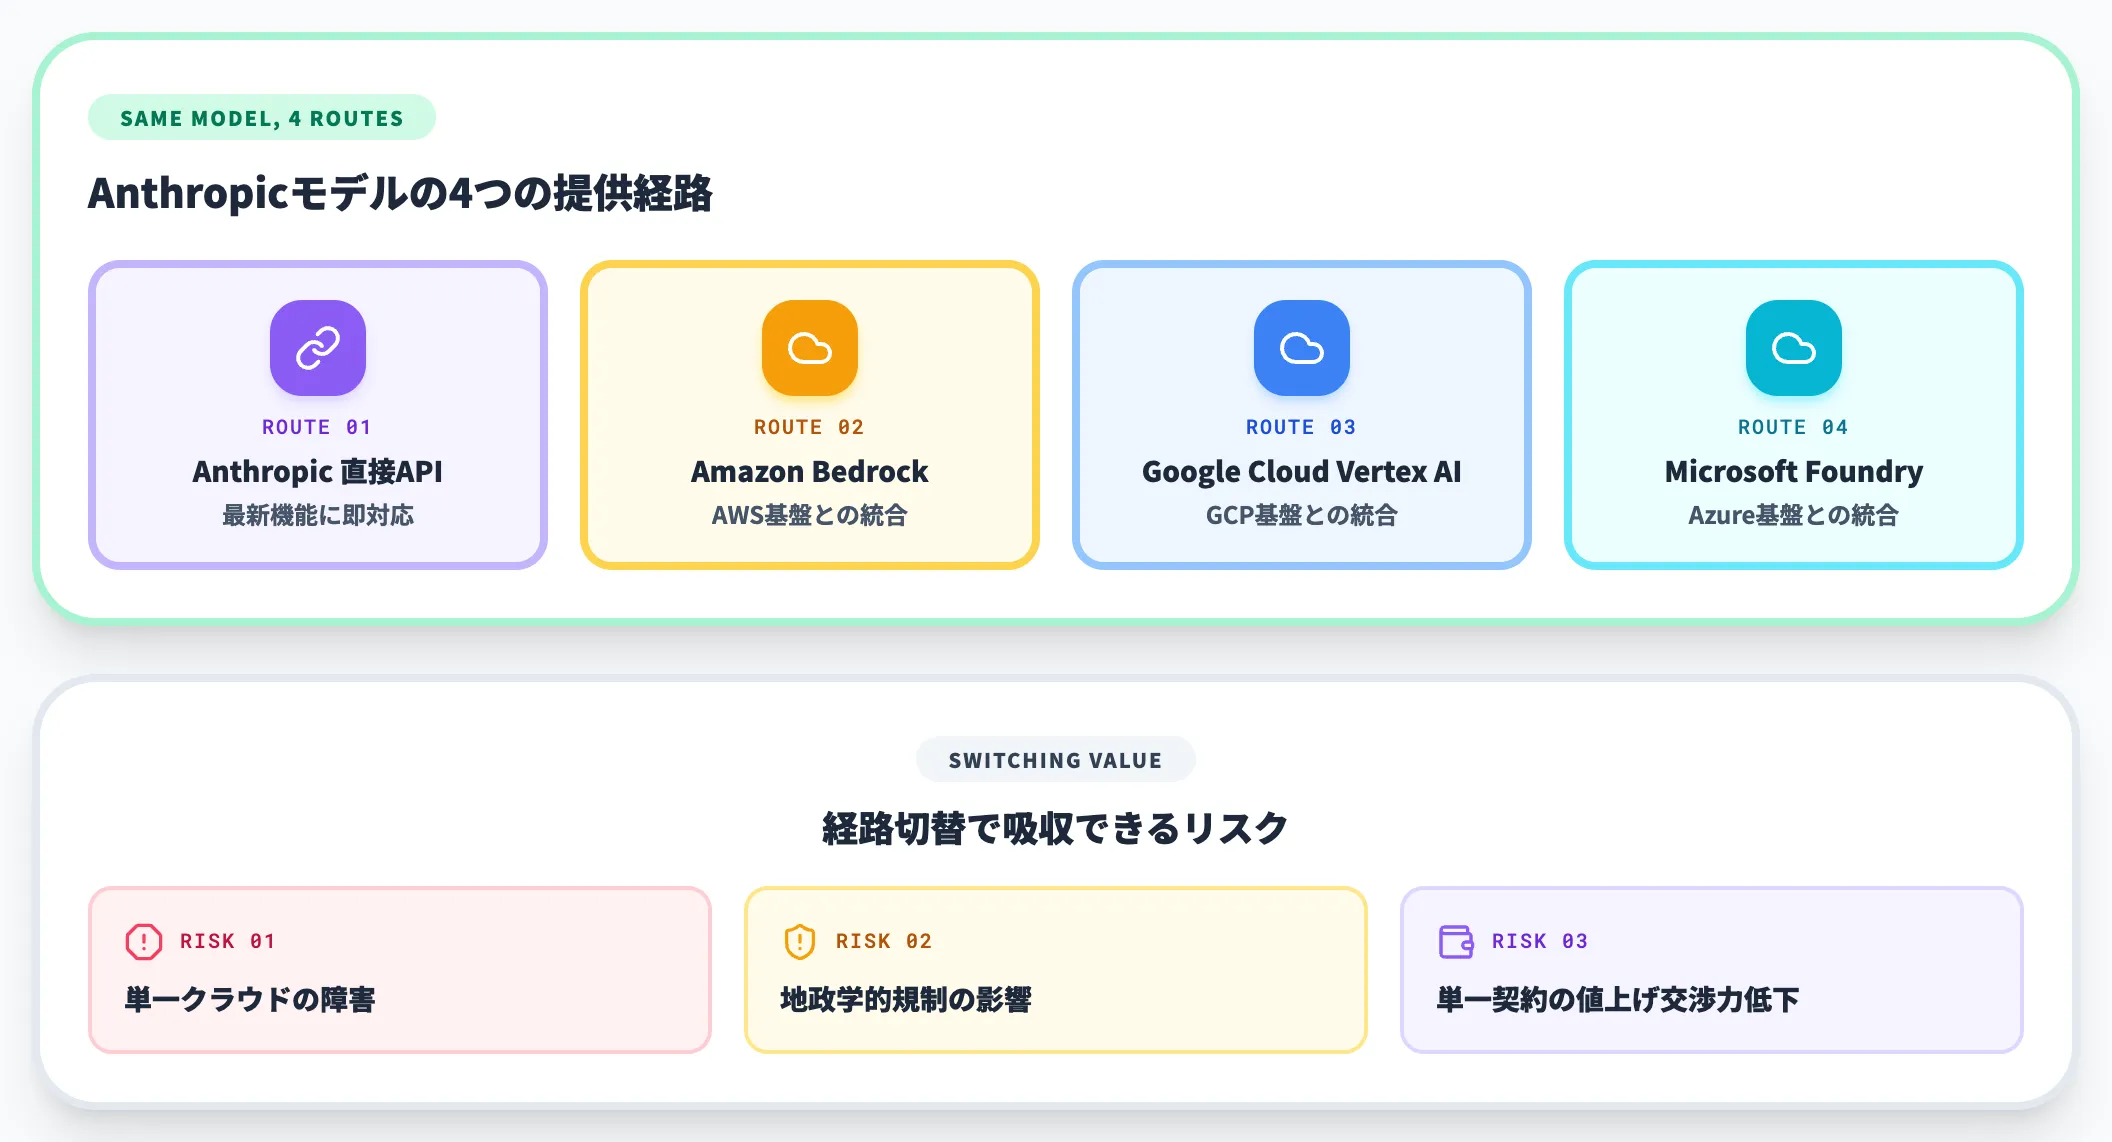Viewport: 2112px width, 1142px height.
Task: Click the text AWS基盤との統合
Action: tap(810, 515)
